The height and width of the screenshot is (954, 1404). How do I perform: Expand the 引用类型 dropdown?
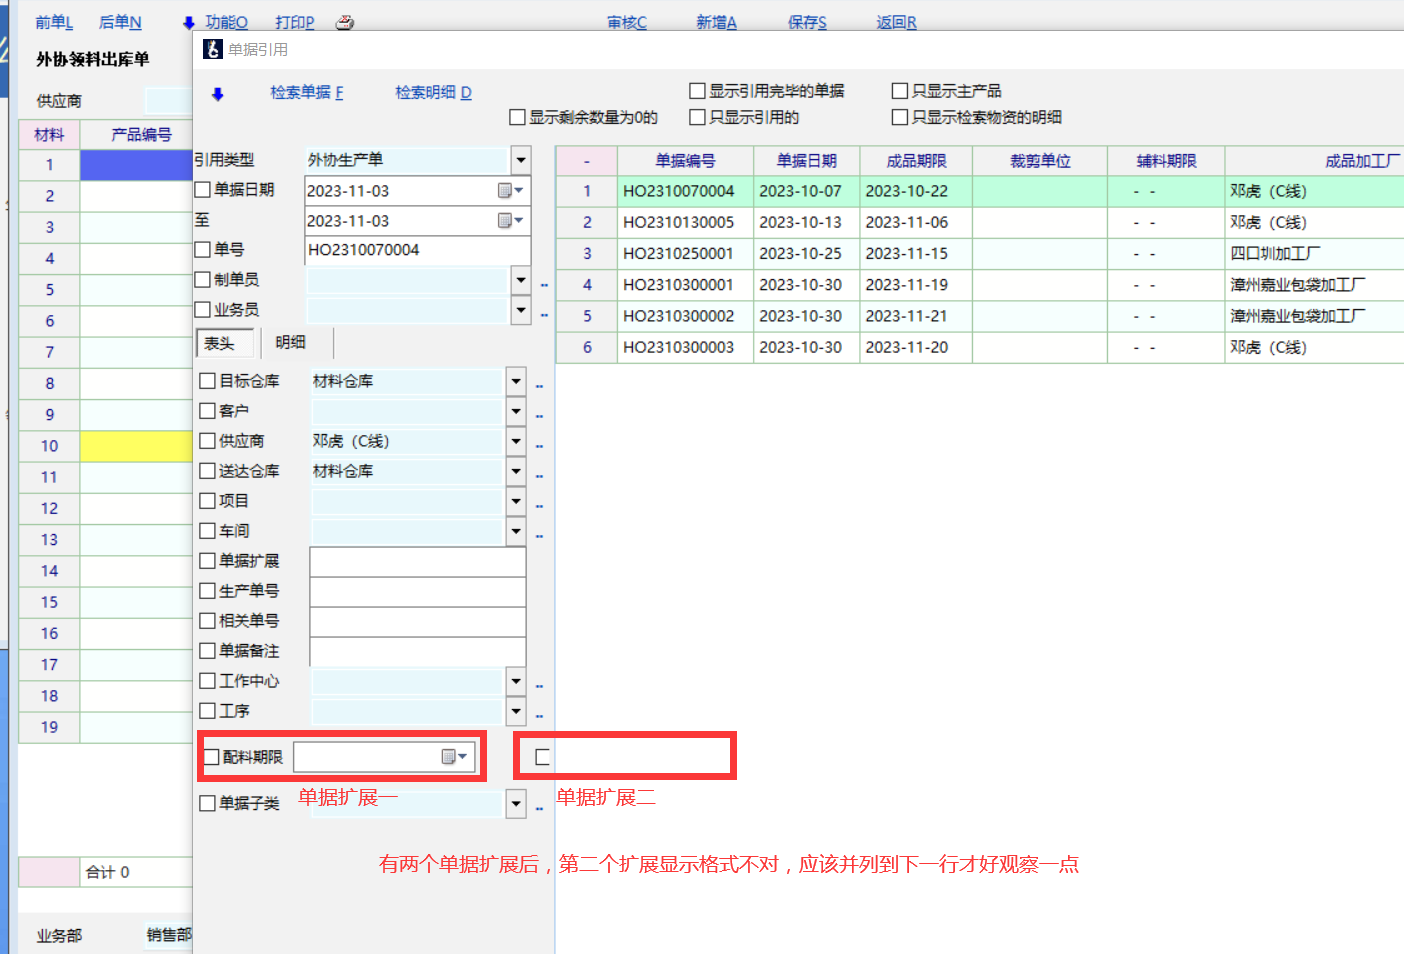(x=520, y=160)
